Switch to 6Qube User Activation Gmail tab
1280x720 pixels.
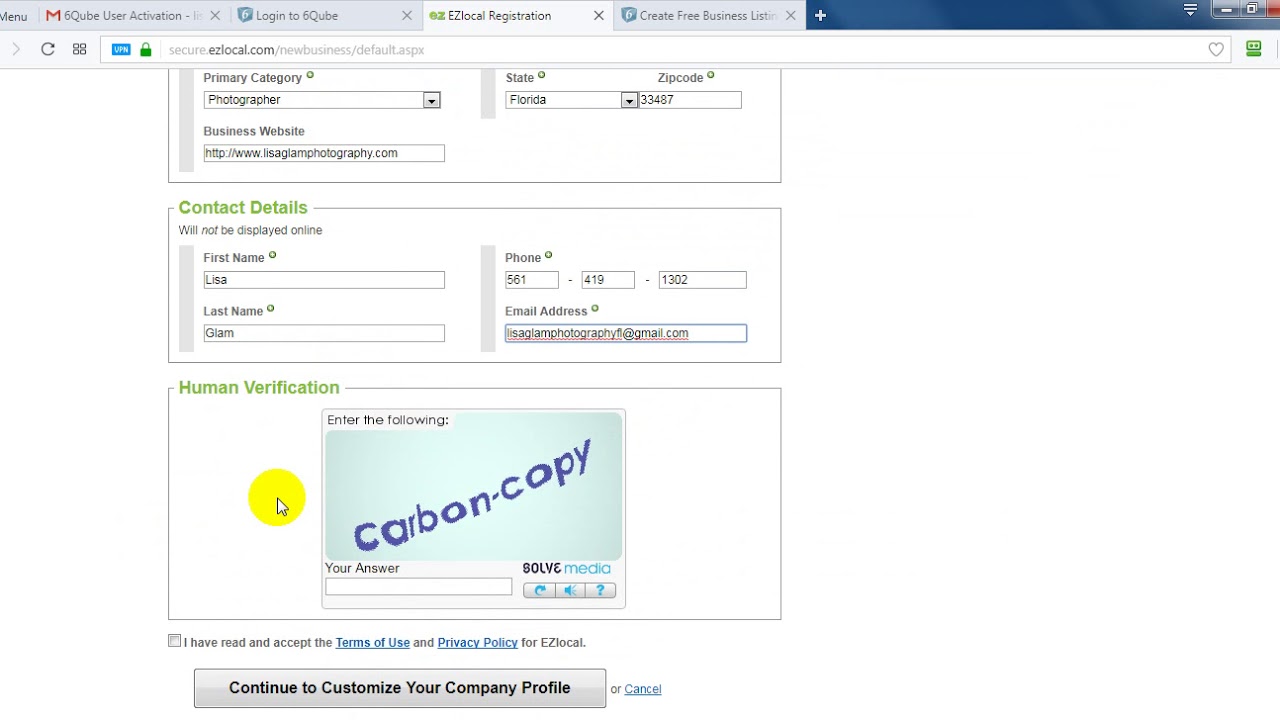coord(123,15)
